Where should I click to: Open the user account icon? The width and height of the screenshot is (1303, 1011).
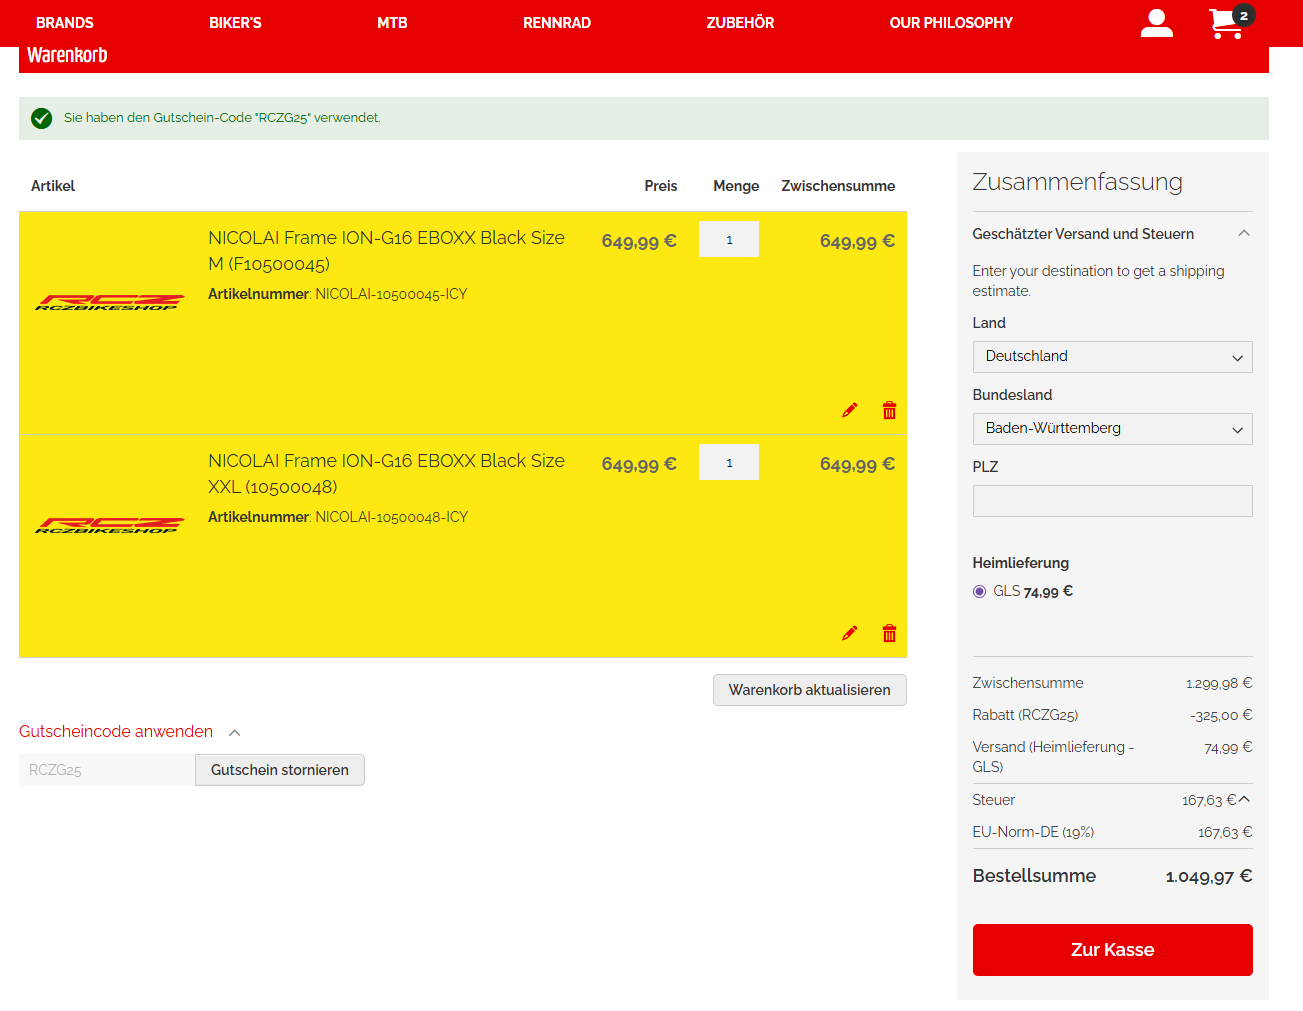[x=1156, y=23]
